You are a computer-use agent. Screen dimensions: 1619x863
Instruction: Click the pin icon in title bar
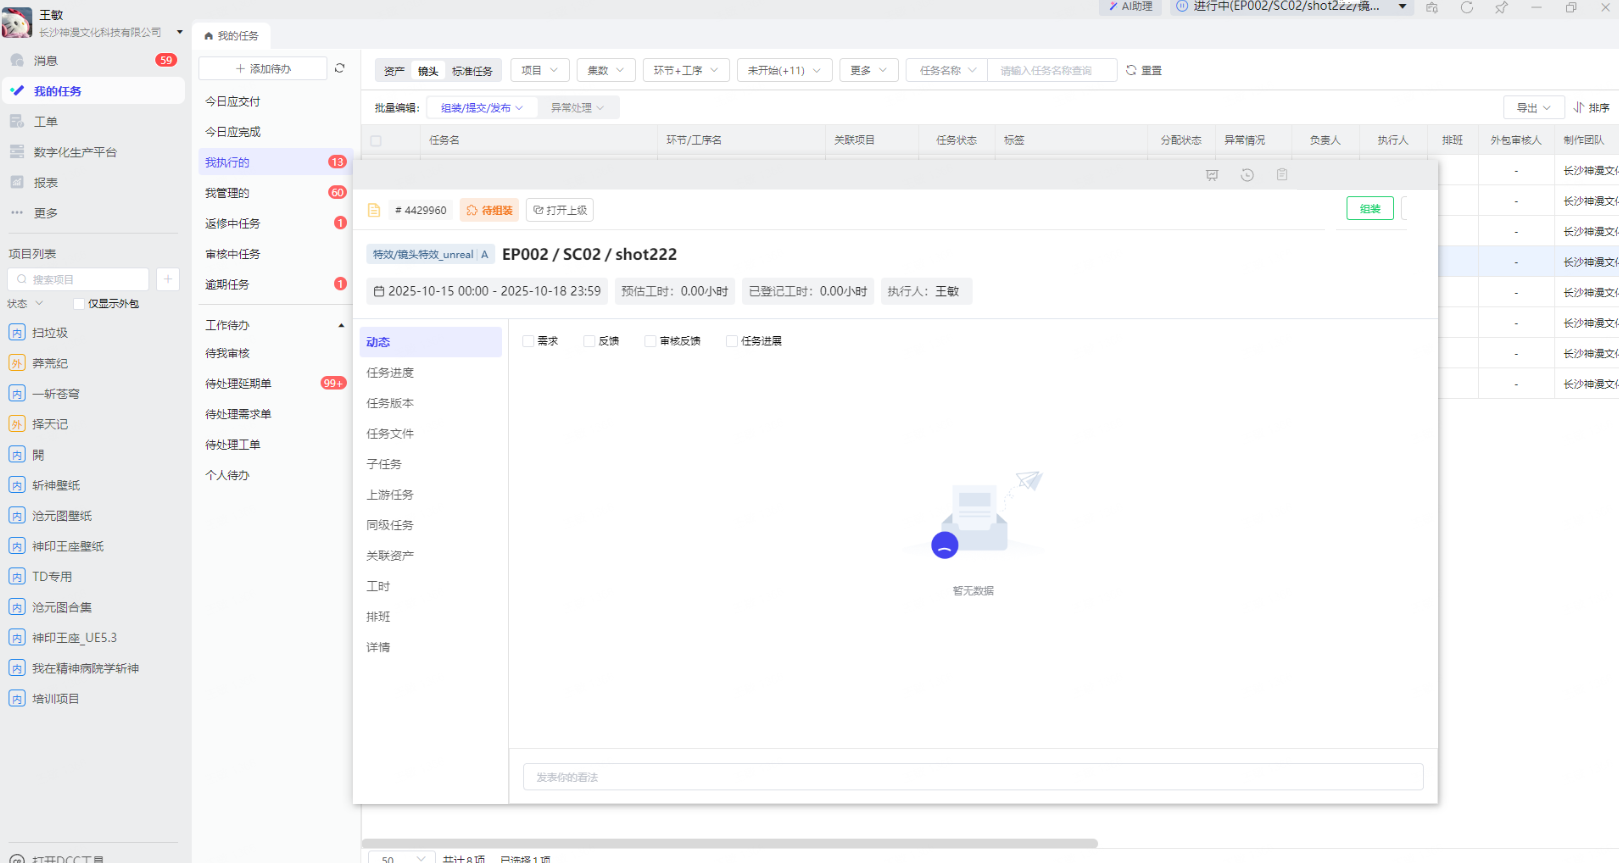[1501, 8]
